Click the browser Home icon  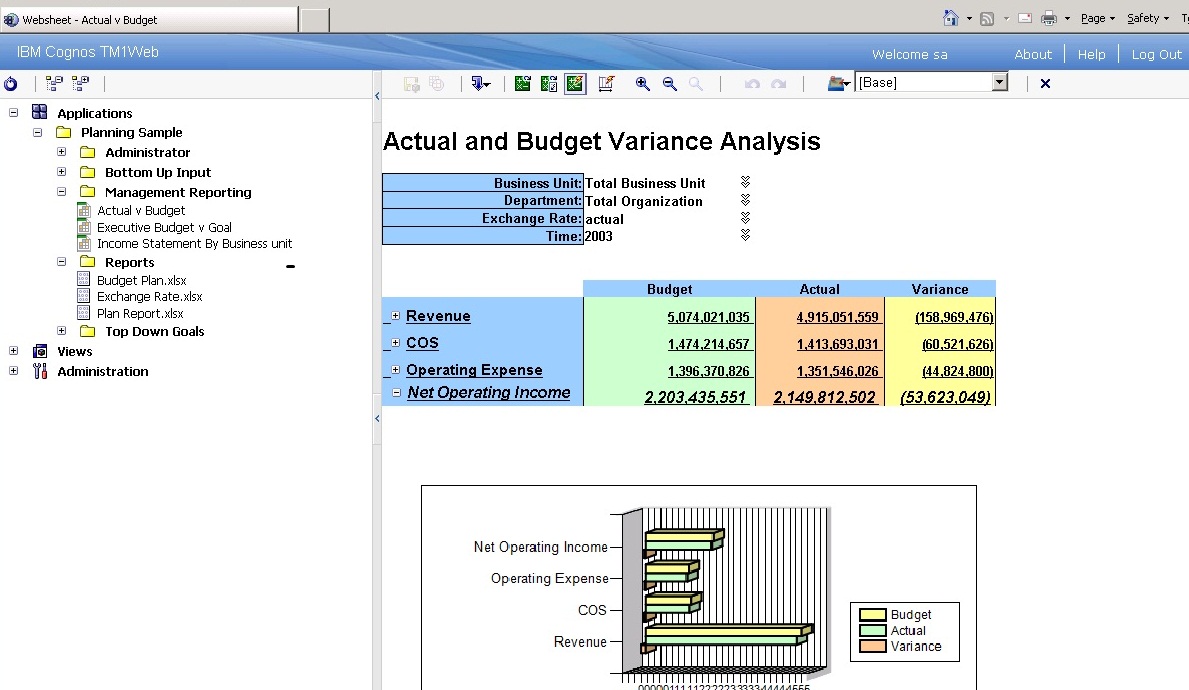[x=951, y=18]
